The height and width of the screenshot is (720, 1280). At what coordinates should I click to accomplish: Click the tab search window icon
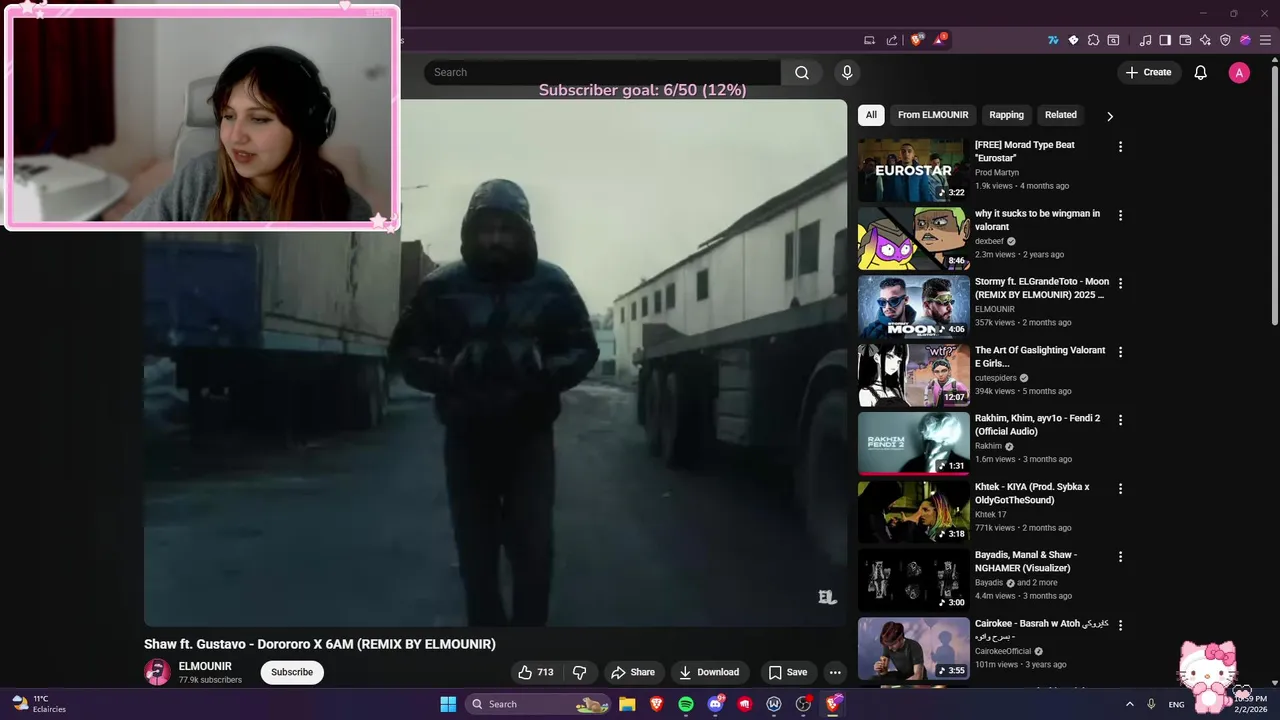(x=1113, y=40)
